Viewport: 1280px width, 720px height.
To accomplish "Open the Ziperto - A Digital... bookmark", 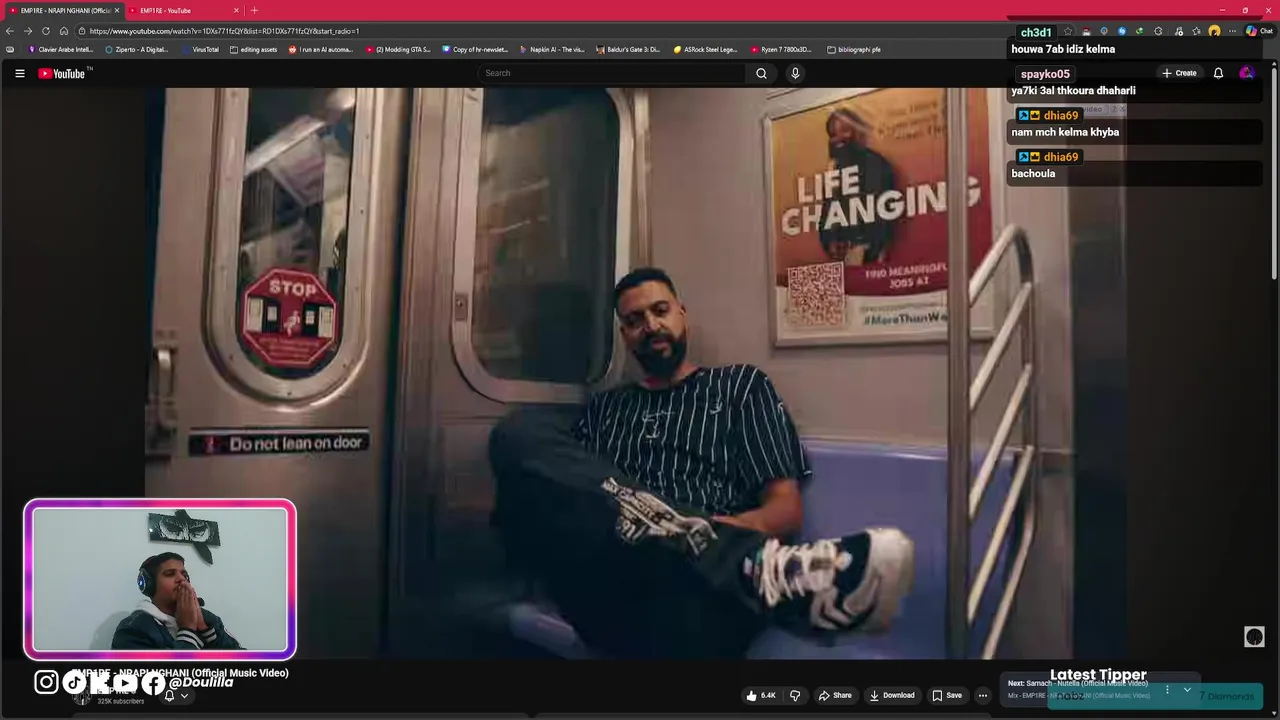I will 137,49.
